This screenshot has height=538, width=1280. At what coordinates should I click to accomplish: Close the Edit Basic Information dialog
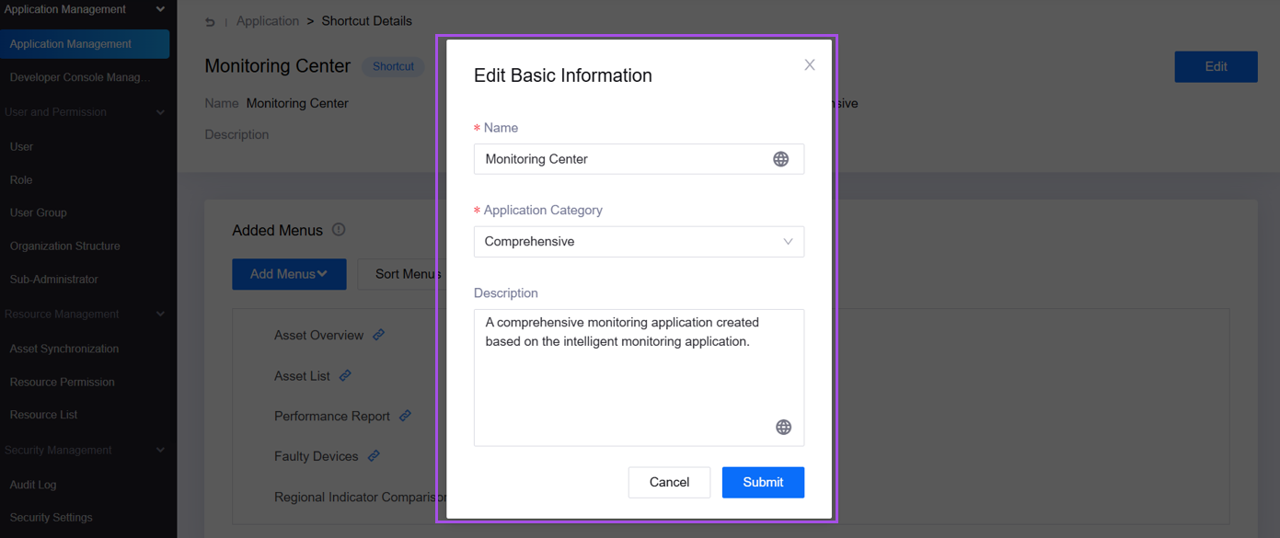(809, 65)
